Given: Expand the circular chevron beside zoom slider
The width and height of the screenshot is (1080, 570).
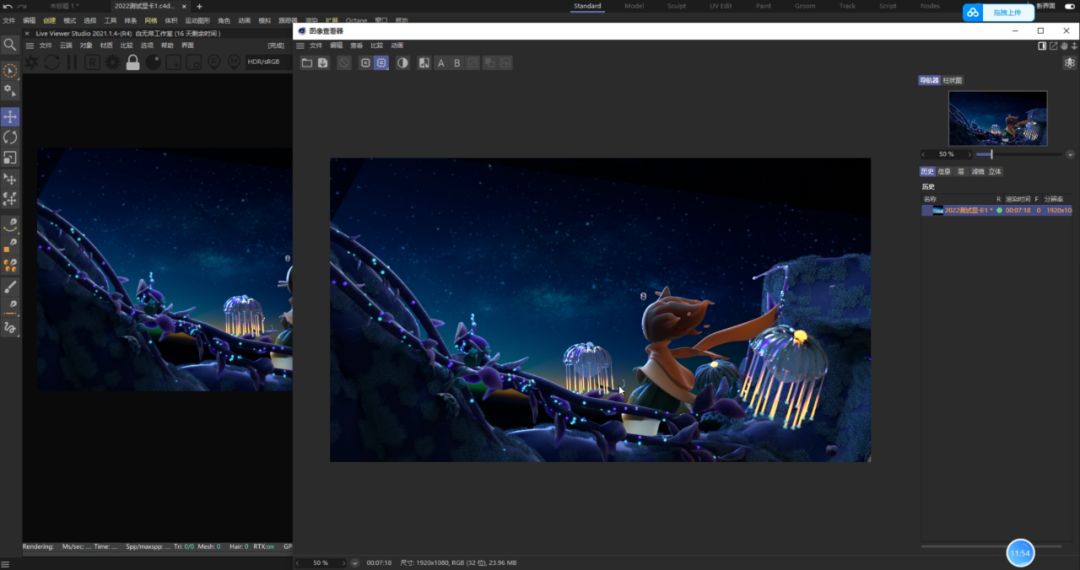Looking at the screenshot, I should pyautogui.click(x=1070, y=154).
